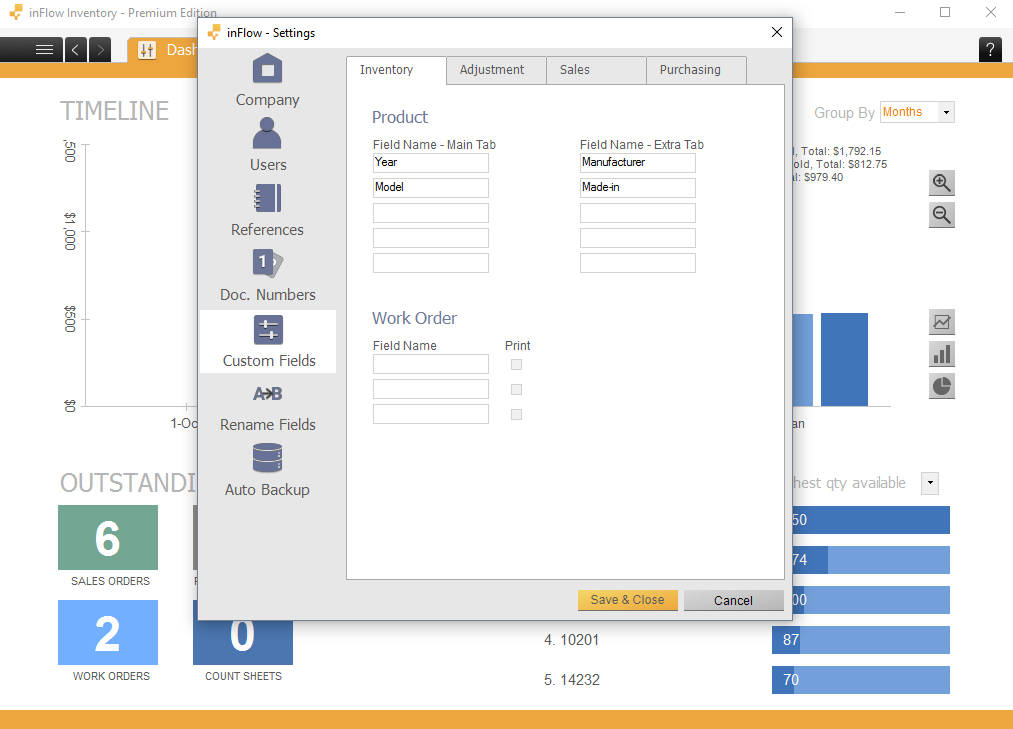Select the pie chart view icon
This screenshot has height=729, width=1013.
pos(941,385)
